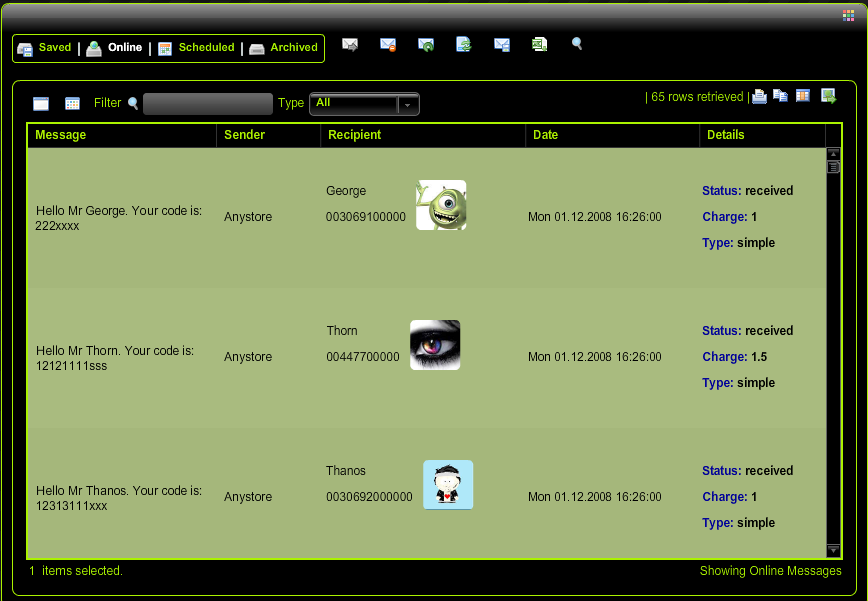Viewport: 868px width, 601px height.
Task: Switch to the Online tab
Action: (125, 48)
